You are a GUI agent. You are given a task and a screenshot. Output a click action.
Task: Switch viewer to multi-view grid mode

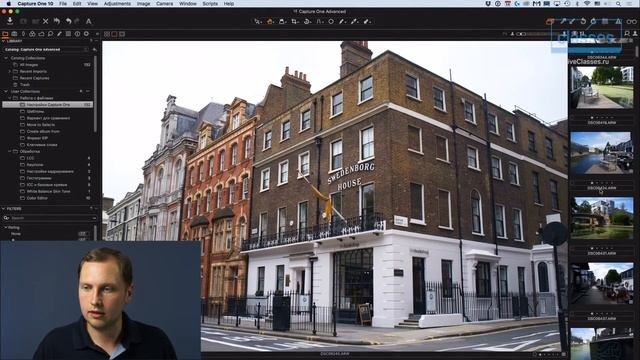107,34
